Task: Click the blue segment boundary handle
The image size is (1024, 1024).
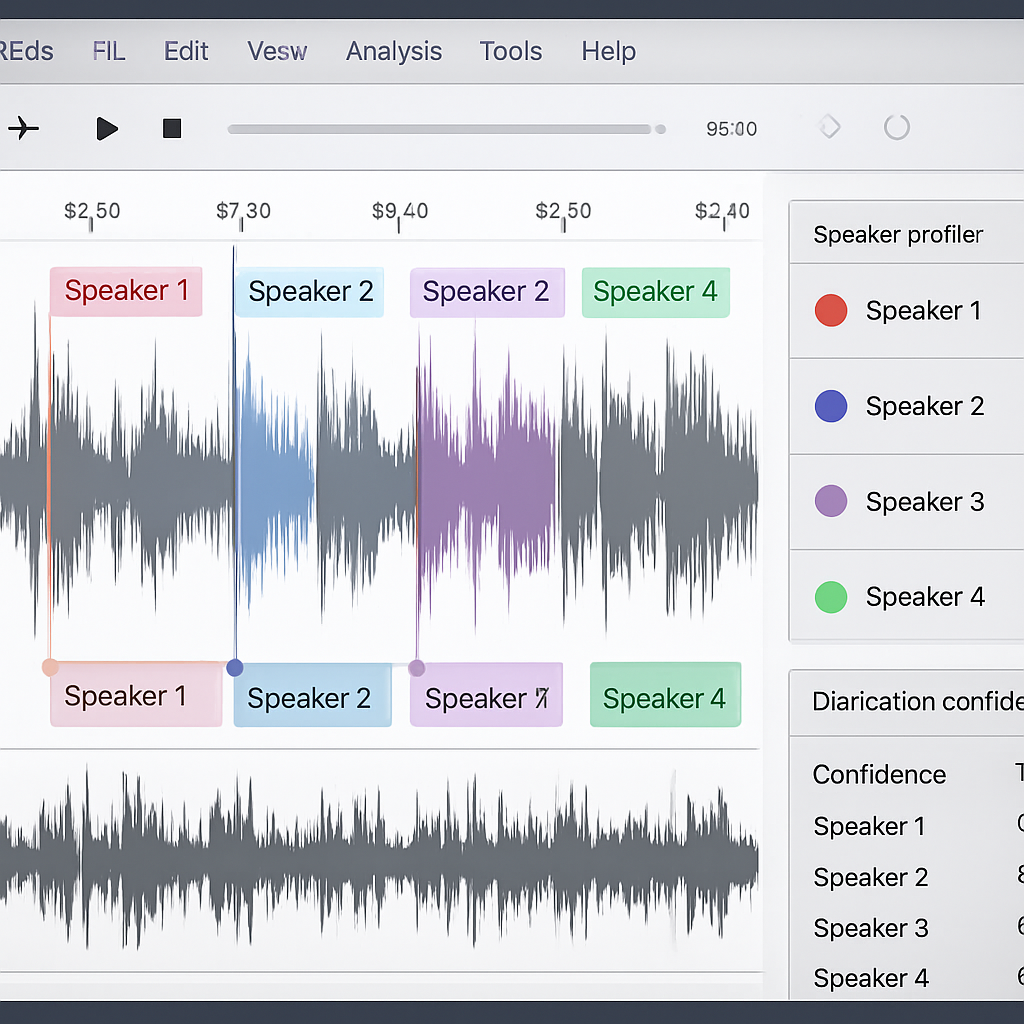Action: (234, 667)
